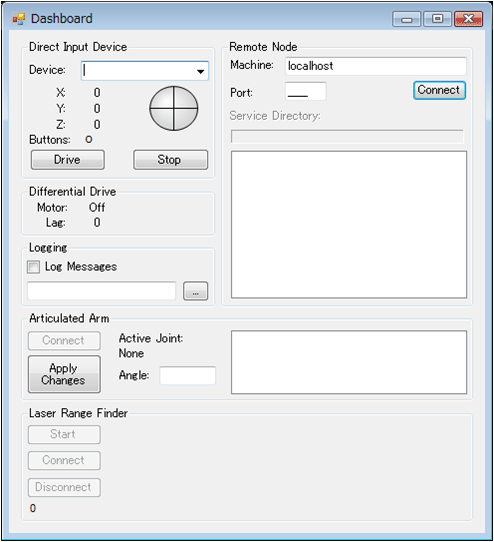Click the Dashboard app icon in title bar

pos(19,19)
